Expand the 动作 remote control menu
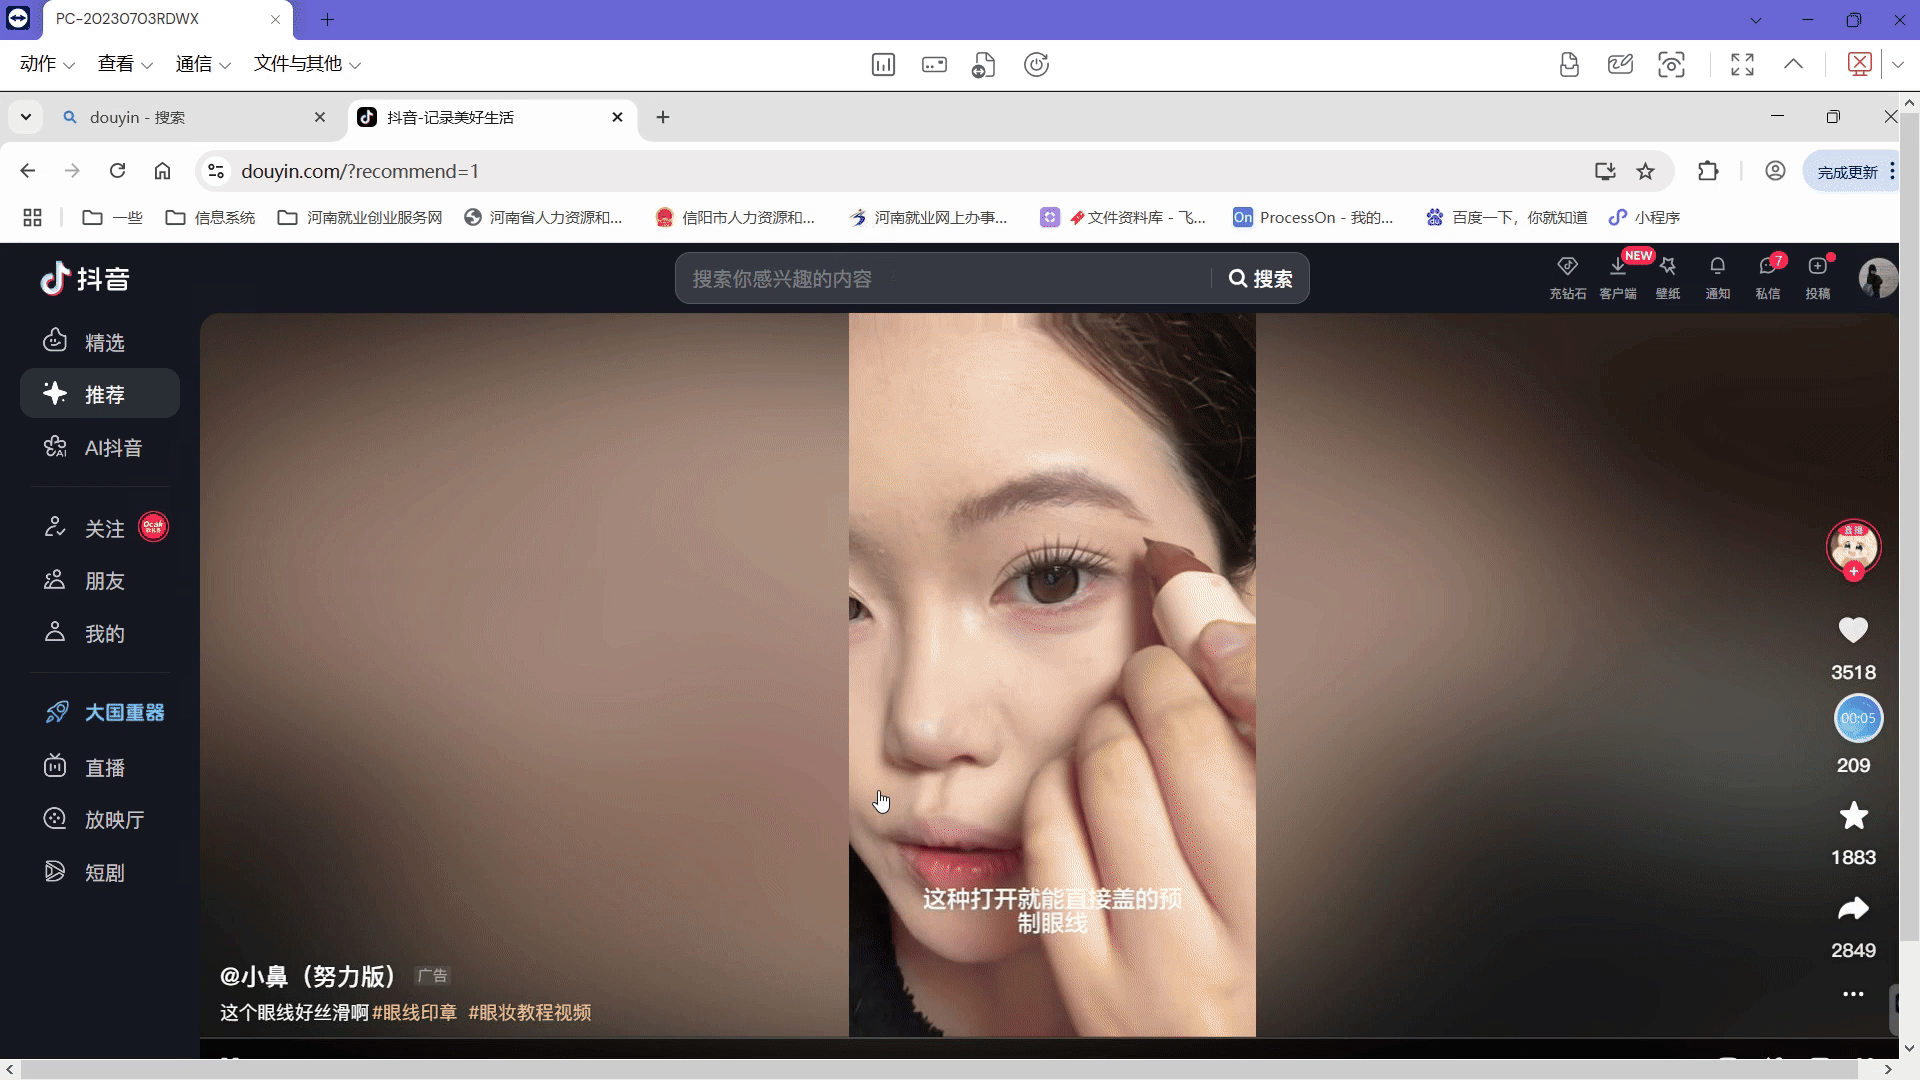 (x=47, y=64)
